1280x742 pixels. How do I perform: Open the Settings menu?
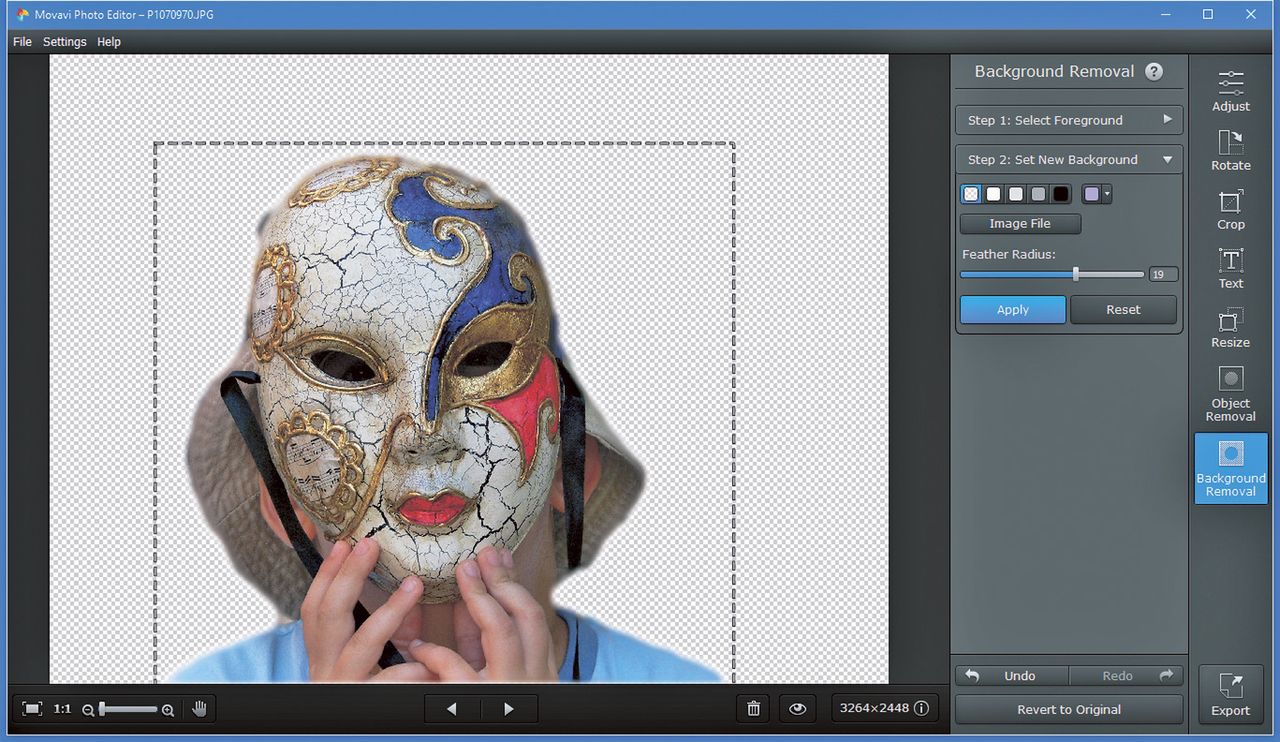(64, 42)
